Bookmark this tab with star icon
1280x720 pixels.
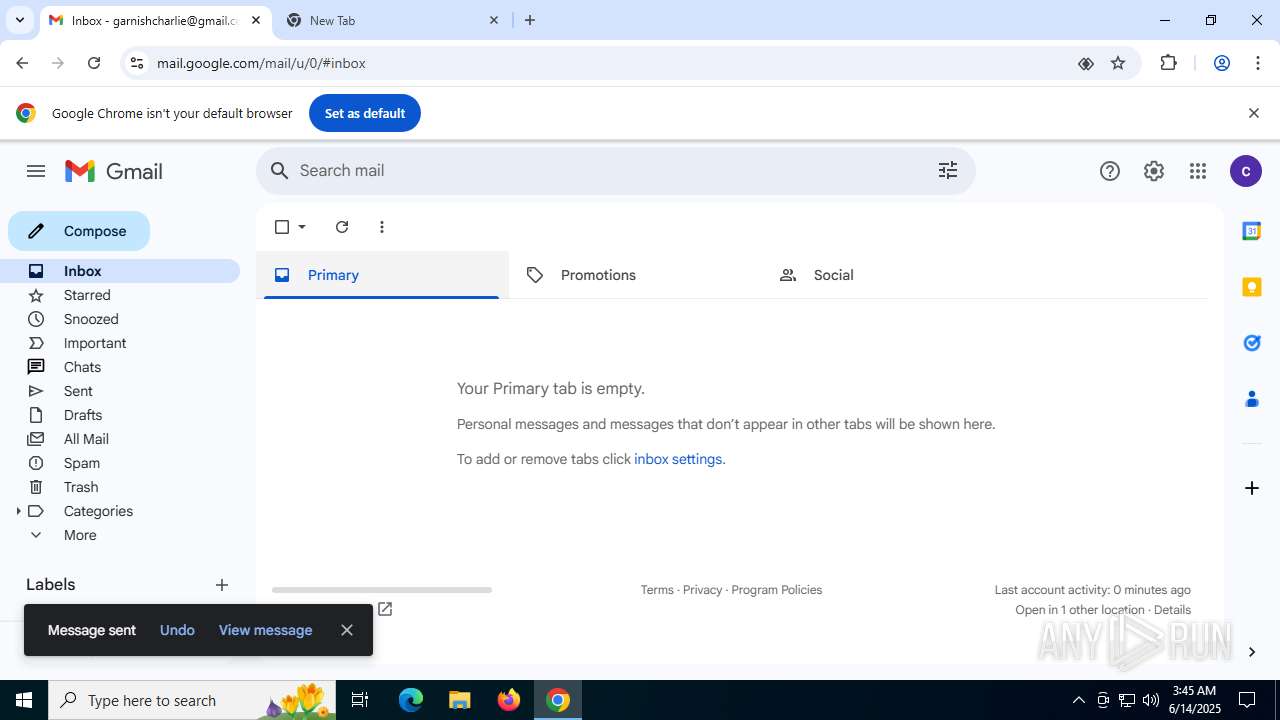point(1118,63)
